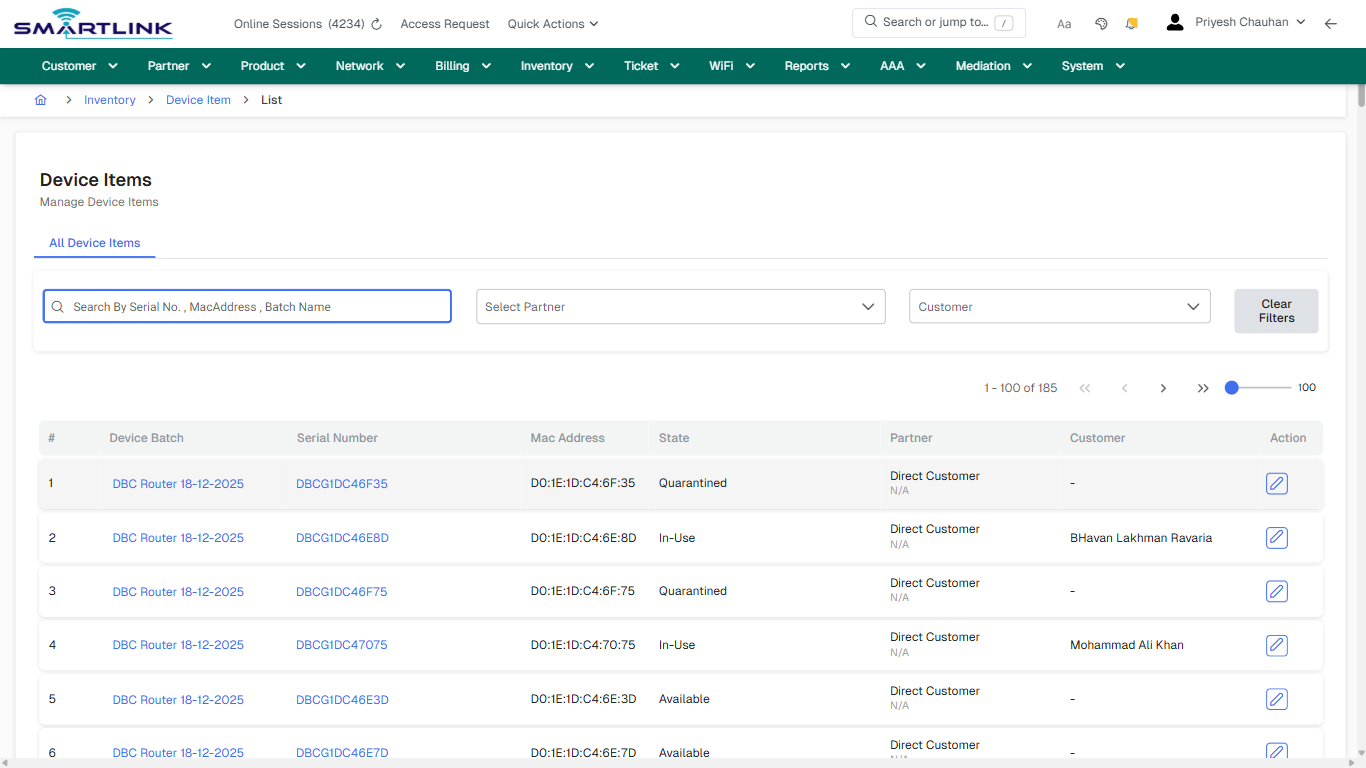Edit device item DBCG1DC46F35 via pencil icon
Viewport: 1366px width, 768px height.
tap(1276, 483)
